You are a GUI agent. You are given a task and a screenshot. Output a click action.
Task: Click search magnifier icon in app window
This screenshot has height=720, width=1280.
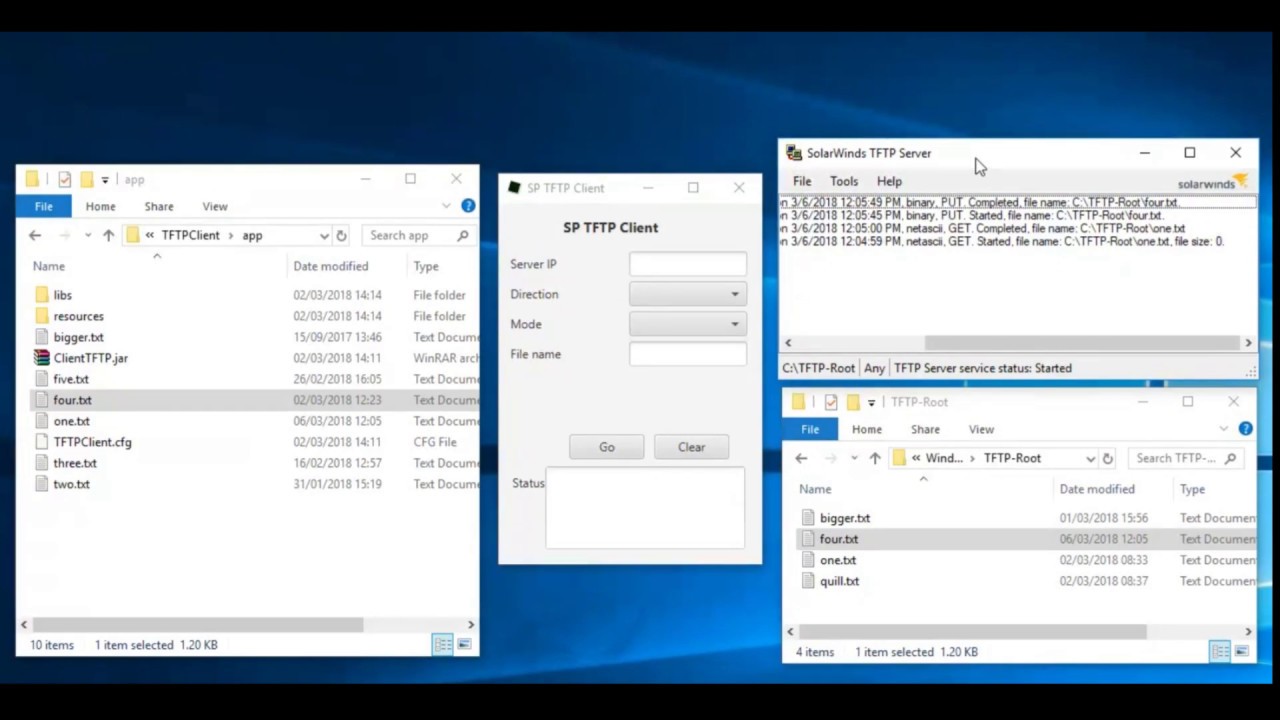[x=462, y=236]
